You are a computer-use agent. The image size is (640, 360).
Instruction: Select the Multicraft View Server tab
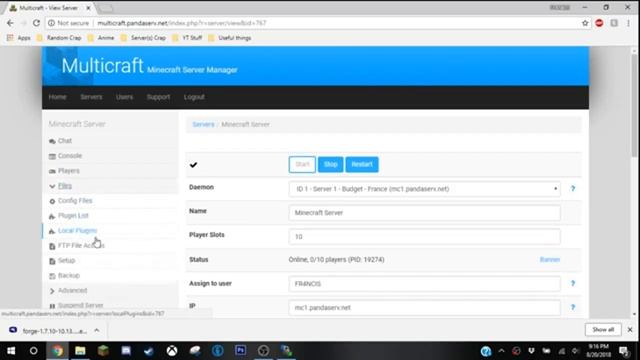[48, 8]
